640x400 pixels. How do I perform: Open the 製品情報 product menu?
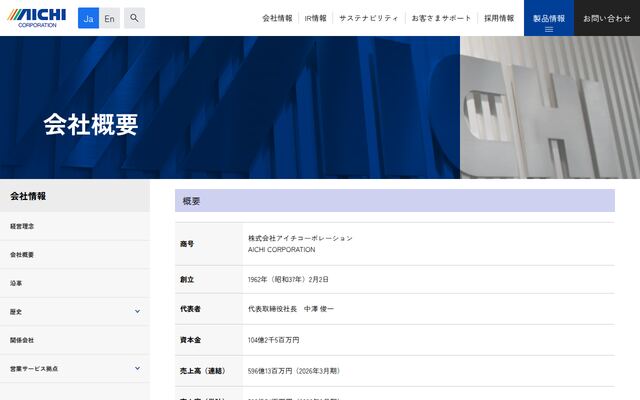click(x=549, y=18)
